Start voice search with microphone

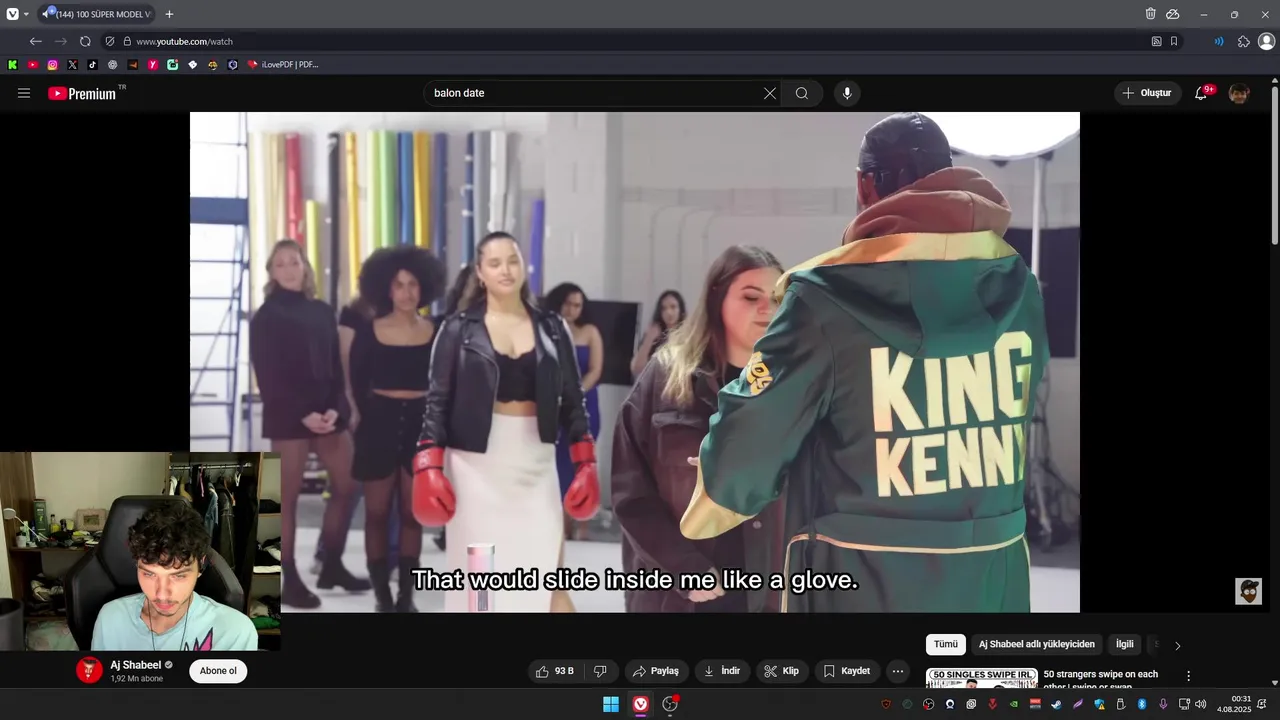[x=847, y=93]
